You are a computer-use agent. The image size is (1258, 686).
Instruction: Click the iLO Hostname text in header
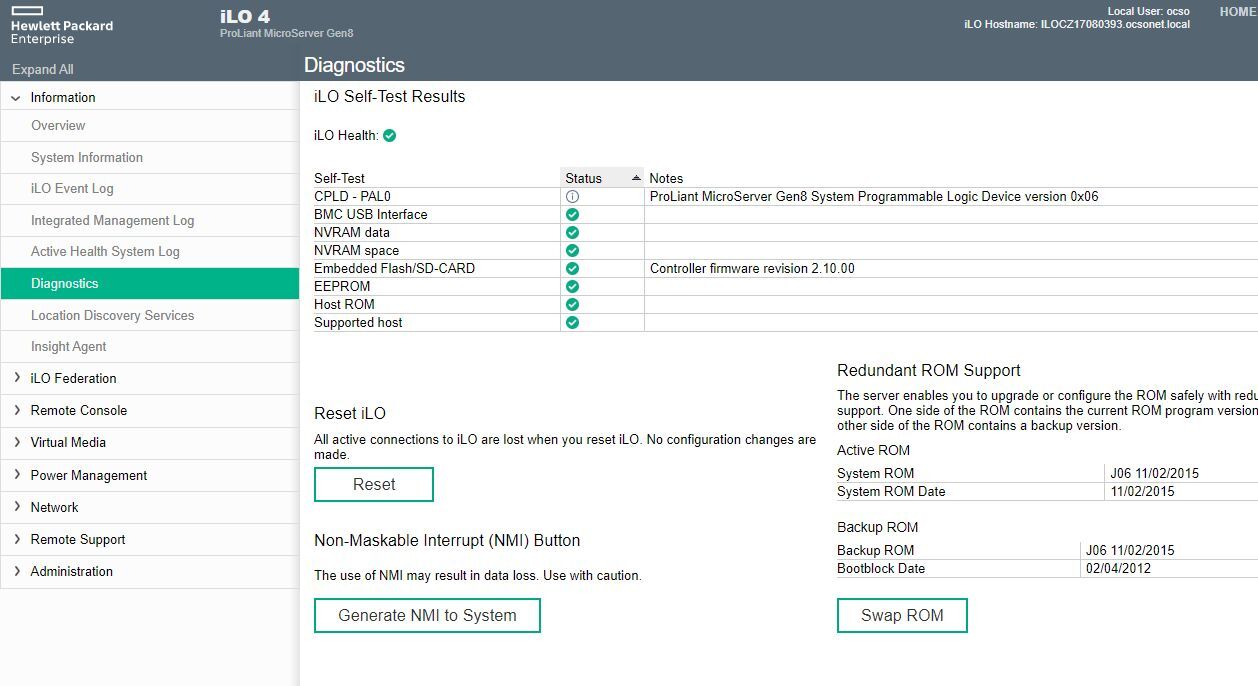pyautogui.click(x=1077, y=24)
